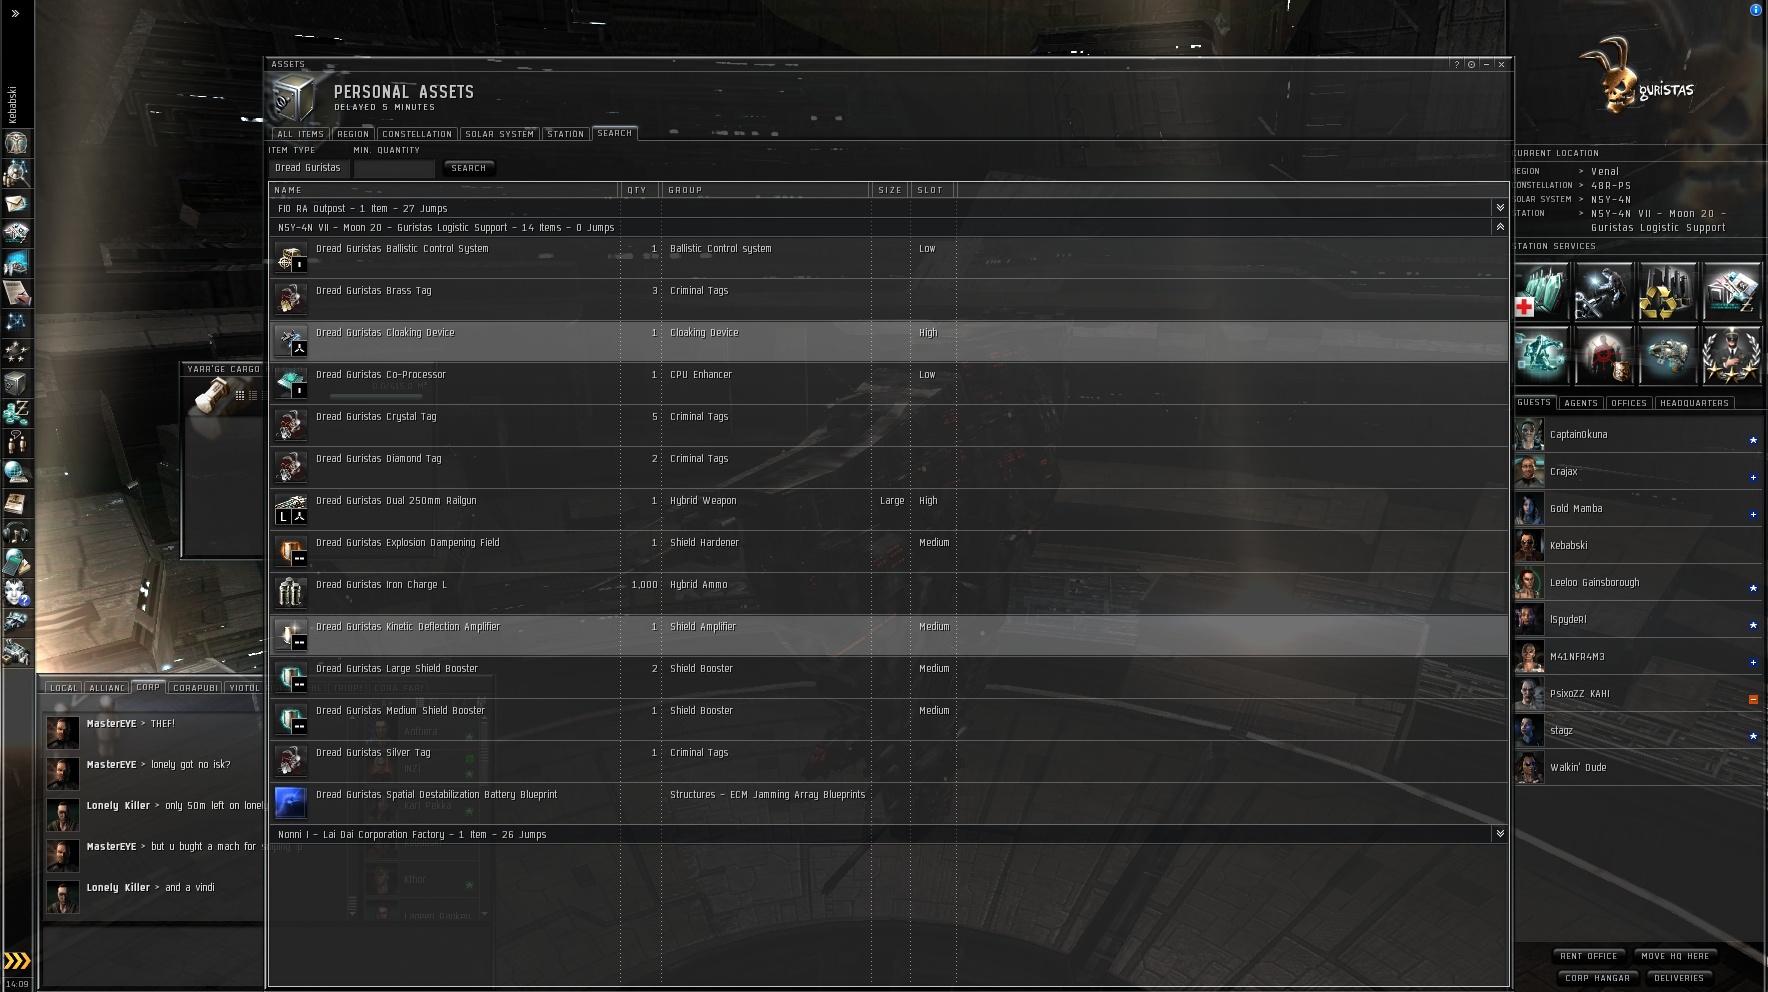Switch to the Station assets tab
The height and width of the screenshot is (992, 1768).
pyautogui.click(x=565, y=134)
